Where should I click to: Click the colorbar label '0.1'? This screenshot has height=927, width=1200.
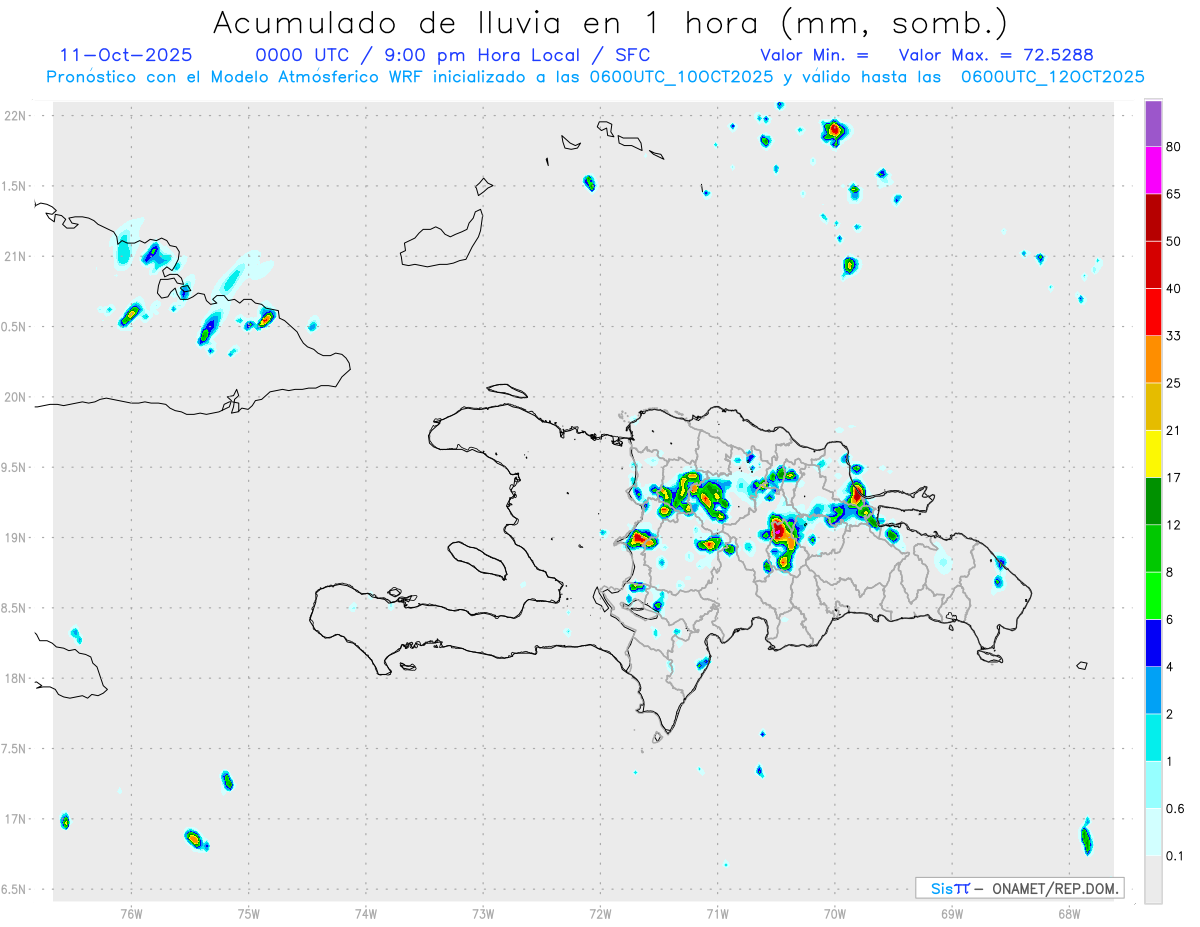pos(1175,856)
